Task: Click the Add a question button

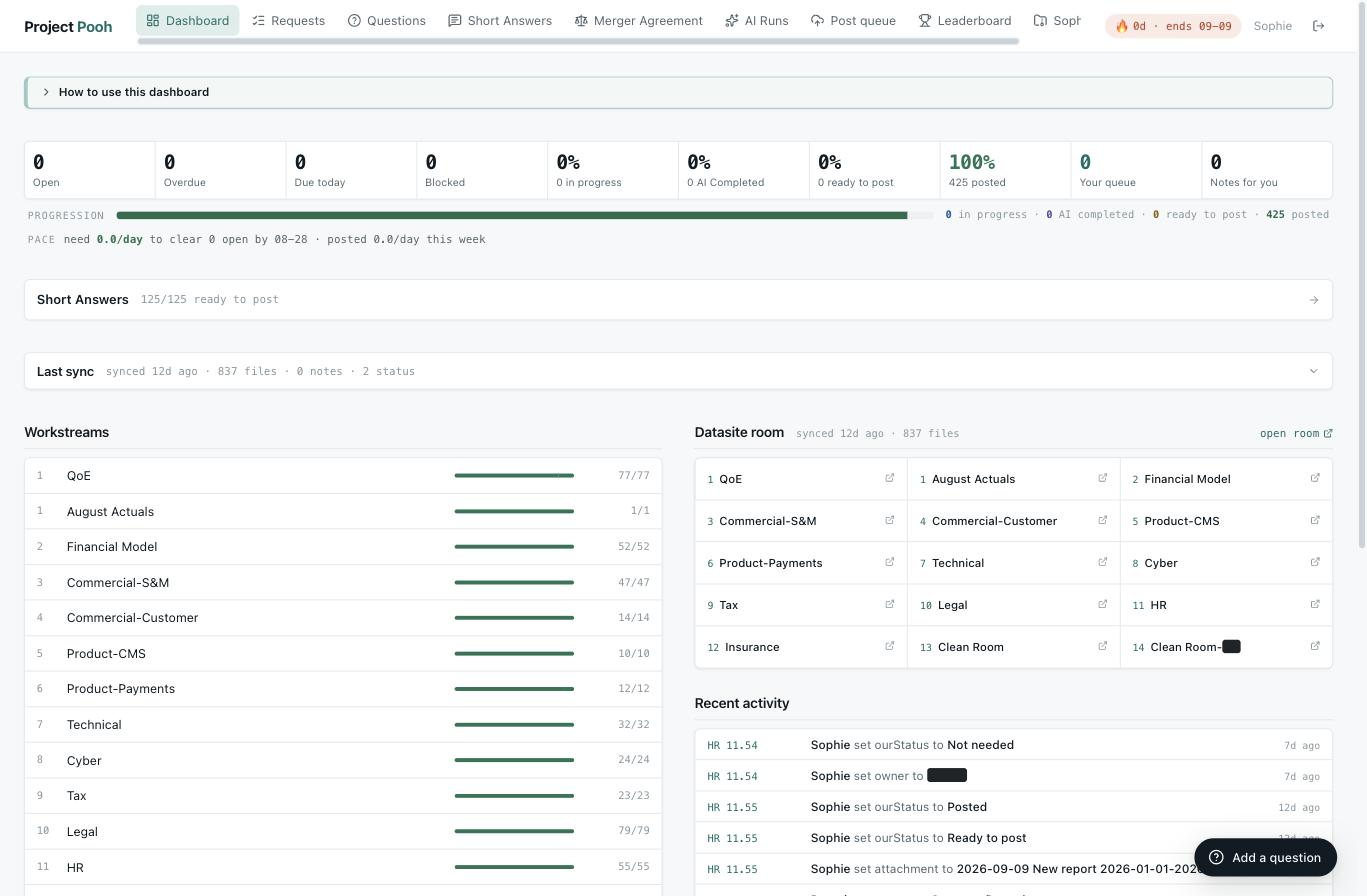Action: pos(1265,857)
